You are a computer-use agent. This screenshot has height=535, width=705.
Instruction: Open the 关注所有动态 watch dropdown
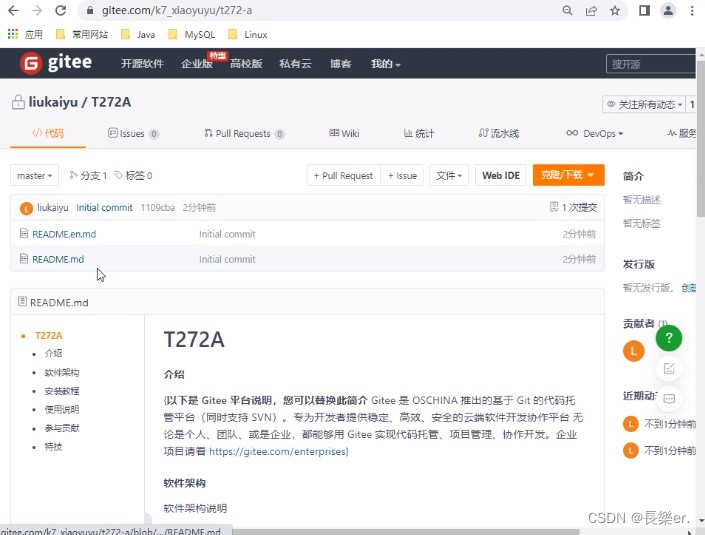[644, 104]
